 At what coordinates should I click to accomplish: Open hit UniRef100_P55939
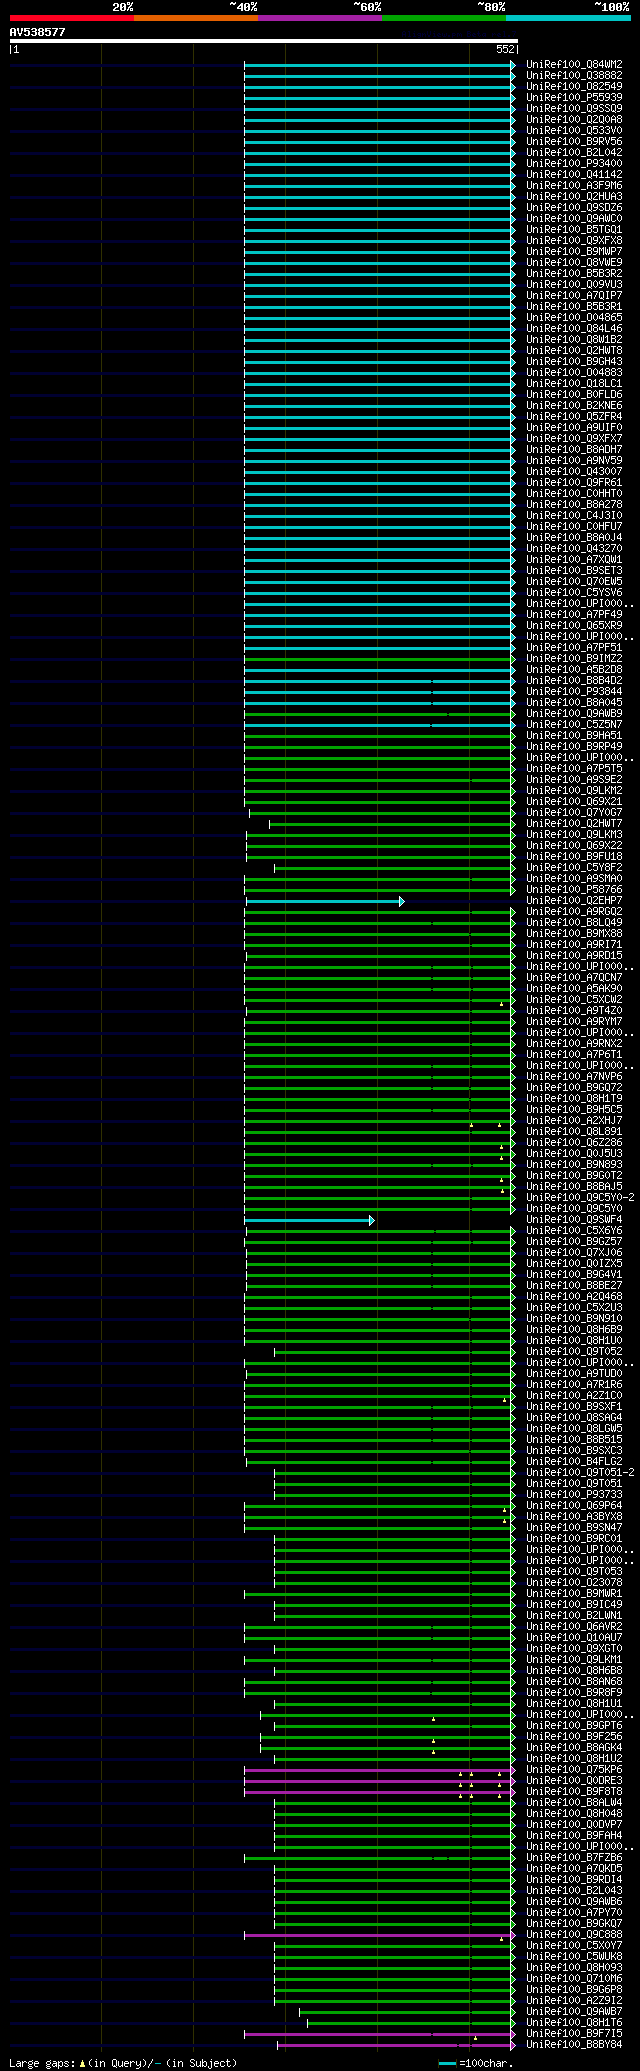click(x=574, y=98)
